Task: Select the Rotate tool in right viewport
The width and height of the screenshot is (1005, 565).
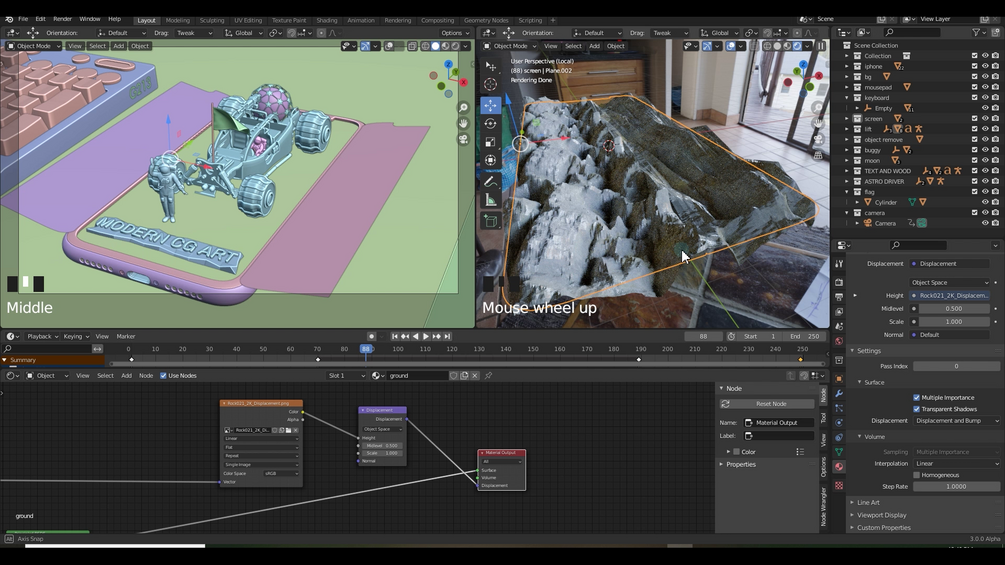Action: click(490, 124)
